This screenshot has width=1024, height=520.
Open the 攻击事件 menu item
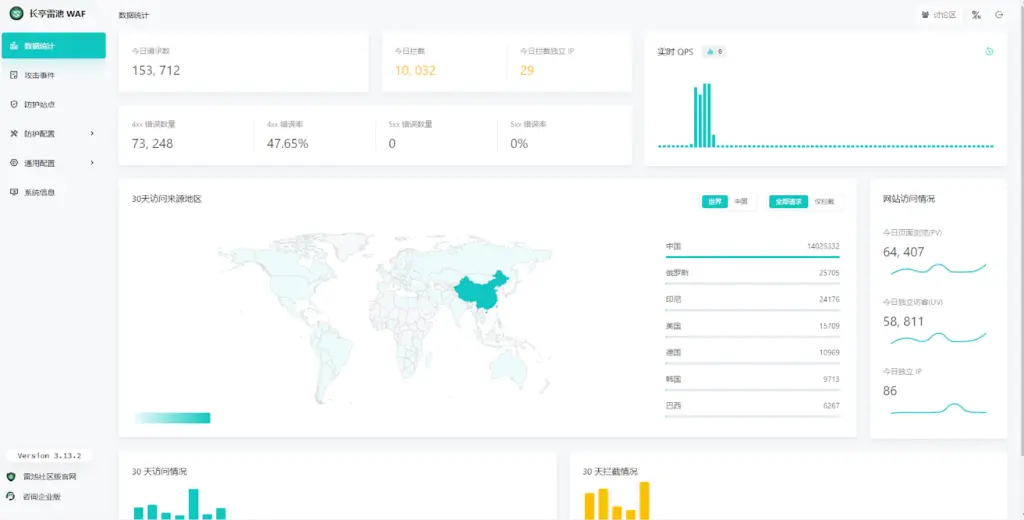tap(40, 75)
